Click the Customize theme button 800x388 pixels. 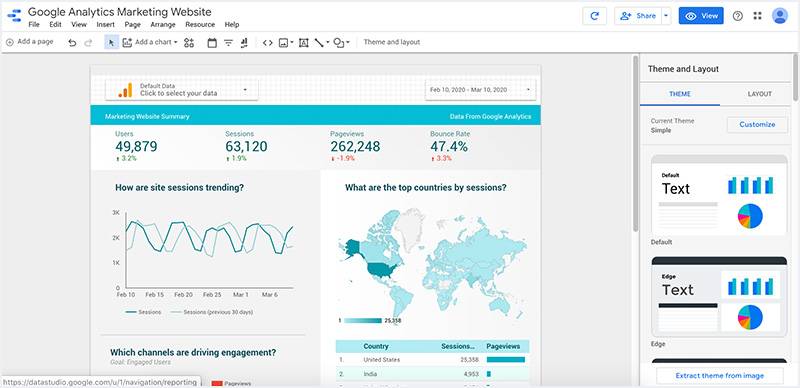pyautogui.click(x=757, y=125)
